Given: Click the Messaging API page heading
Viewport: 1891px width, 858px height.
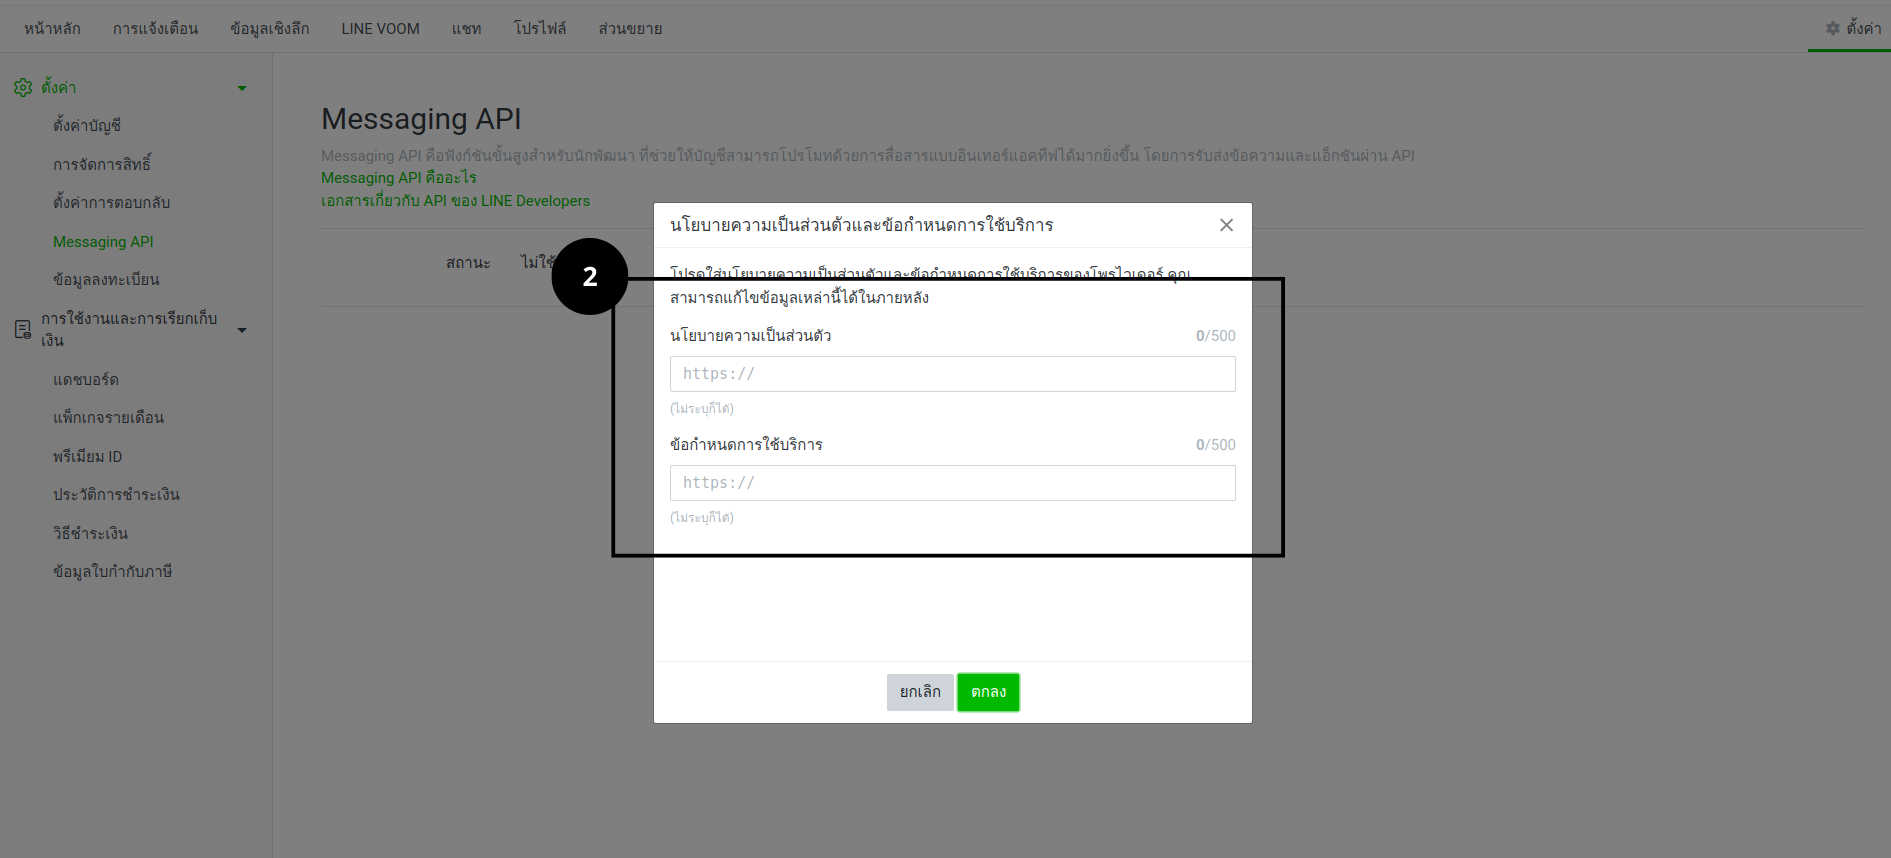Looking at the screenshot, I should click(421, 119).
